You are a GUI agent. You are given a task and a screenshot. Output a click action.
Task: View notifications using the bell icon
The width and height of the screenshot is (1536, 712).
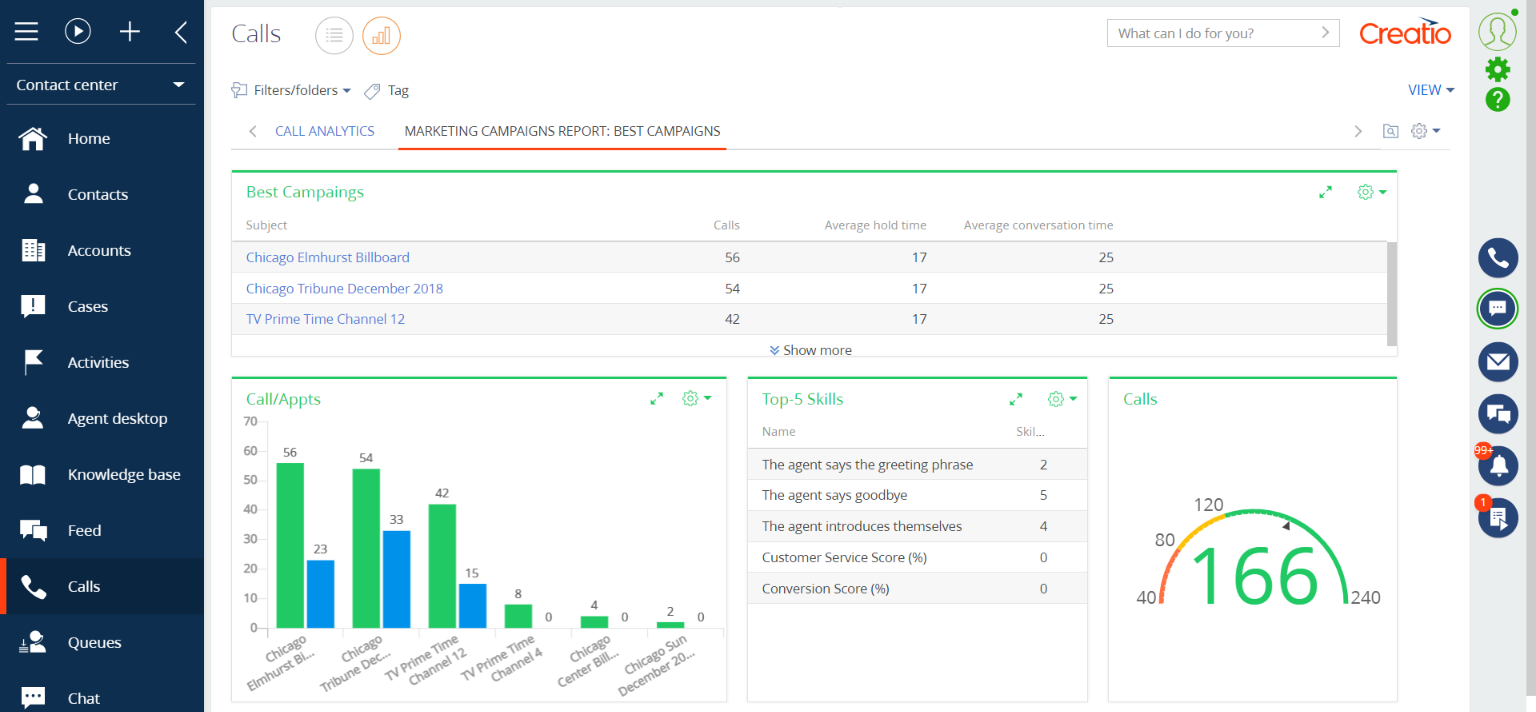(1497, 465)
